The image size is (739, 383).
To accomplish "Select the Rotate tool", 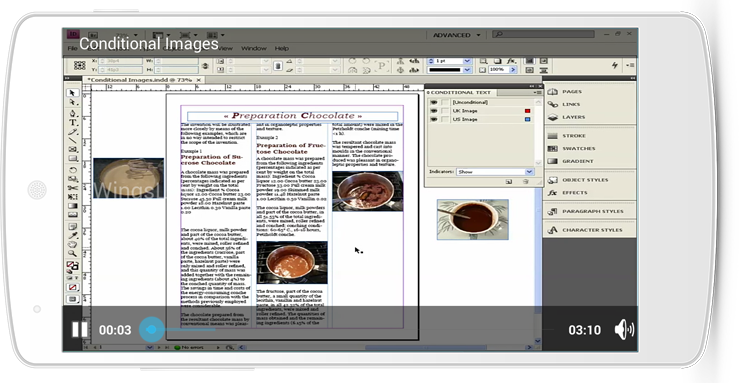I will (72, 170).
